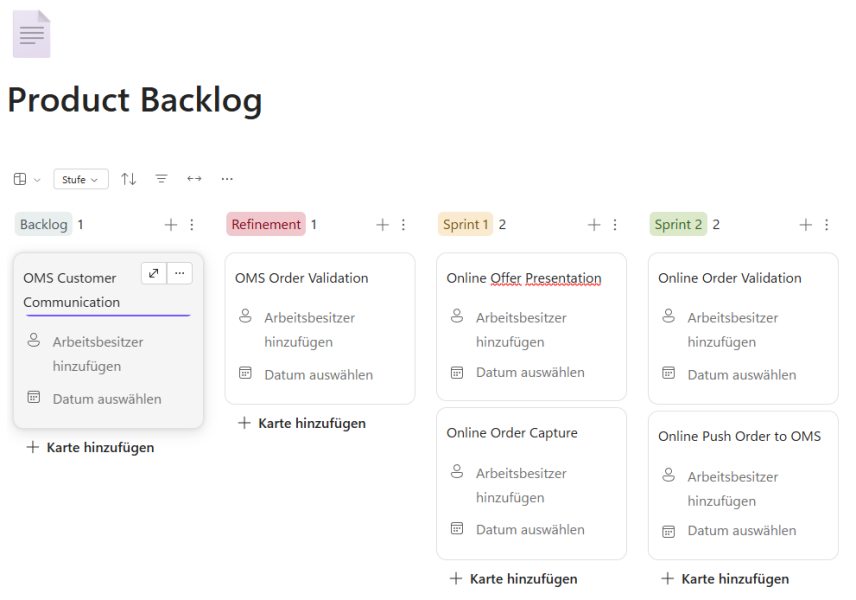Screen dimensions: 856x600
Task: Click the red Refinement label tag
Action: coord(264,225)
